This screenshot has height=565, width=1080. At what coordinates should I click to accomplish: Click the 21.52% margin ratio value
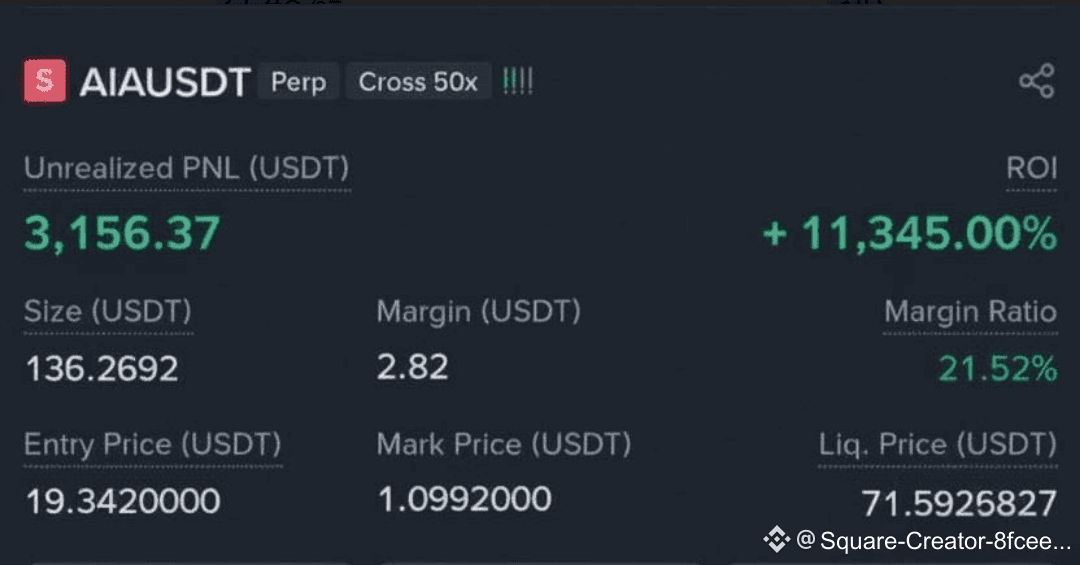(x=997, y=368)
